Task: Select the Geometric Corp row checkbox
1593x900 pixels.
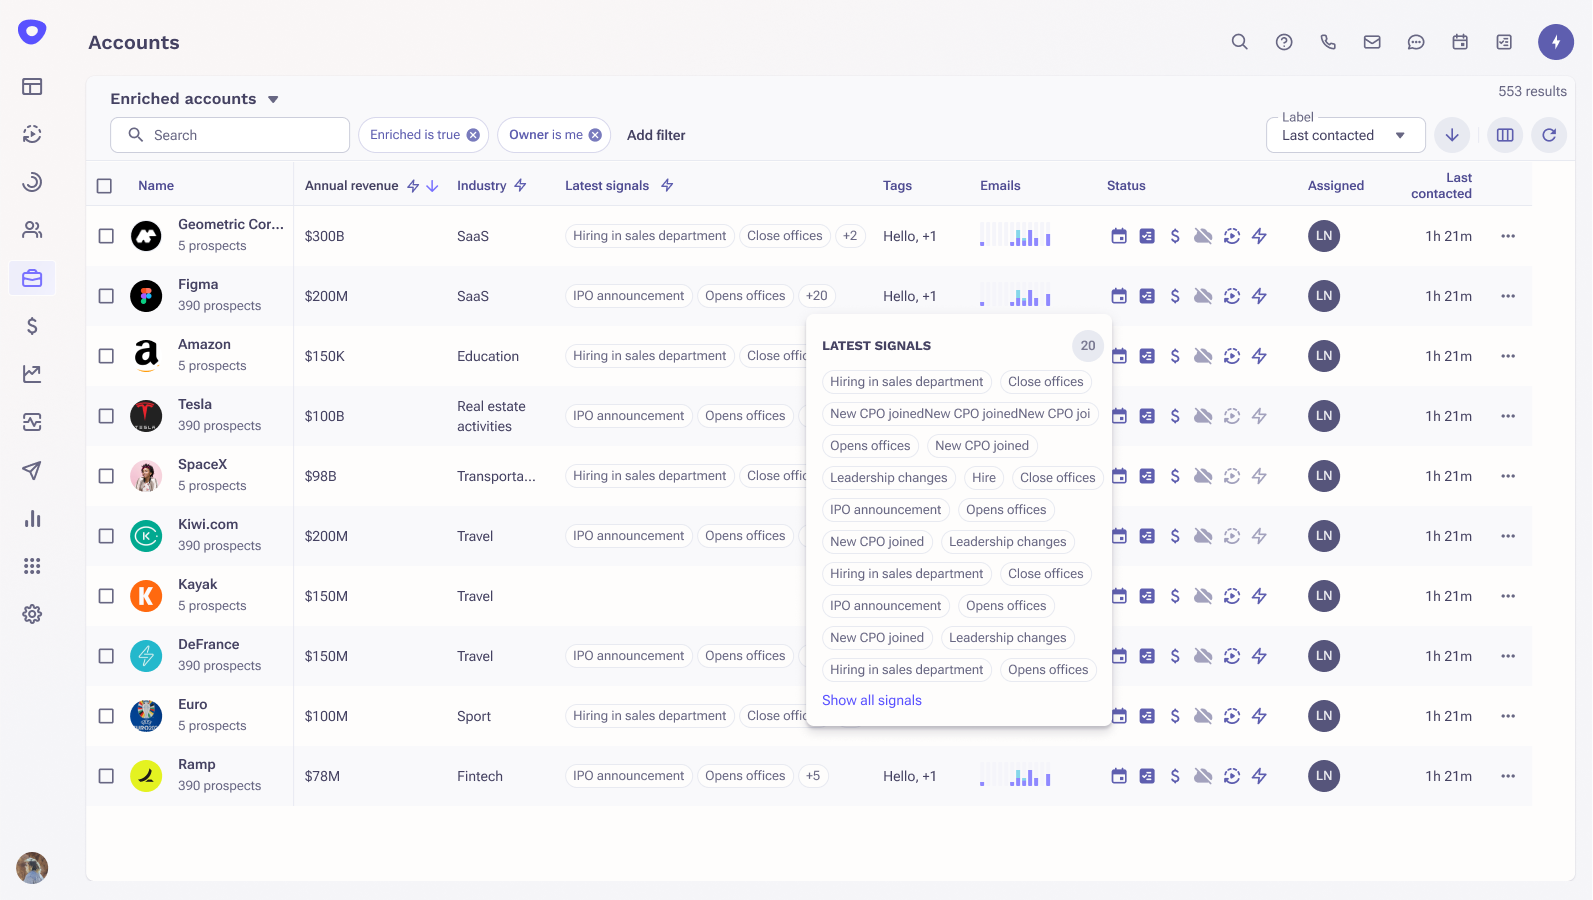Action: click(x=106, y=236)
